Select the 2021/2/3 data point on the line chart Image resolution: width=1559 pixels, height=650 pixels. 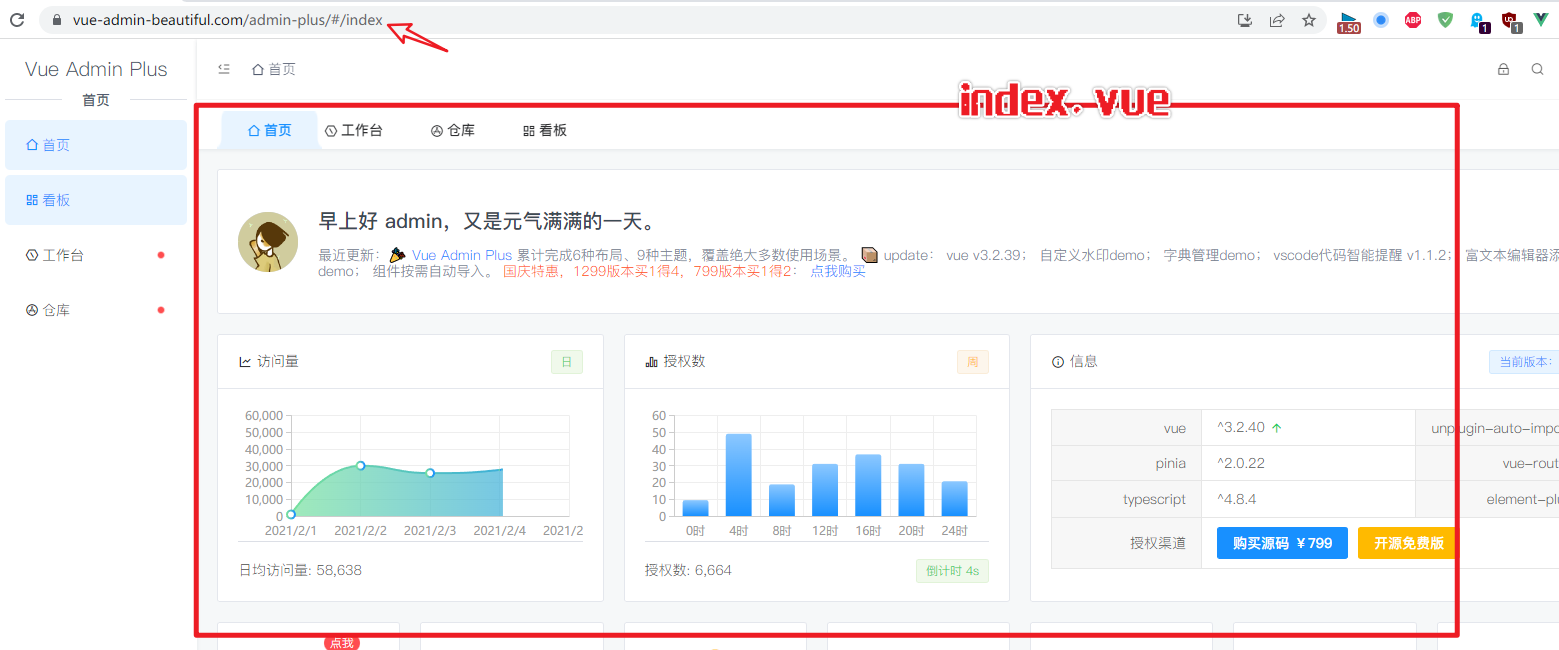point(430,473)
